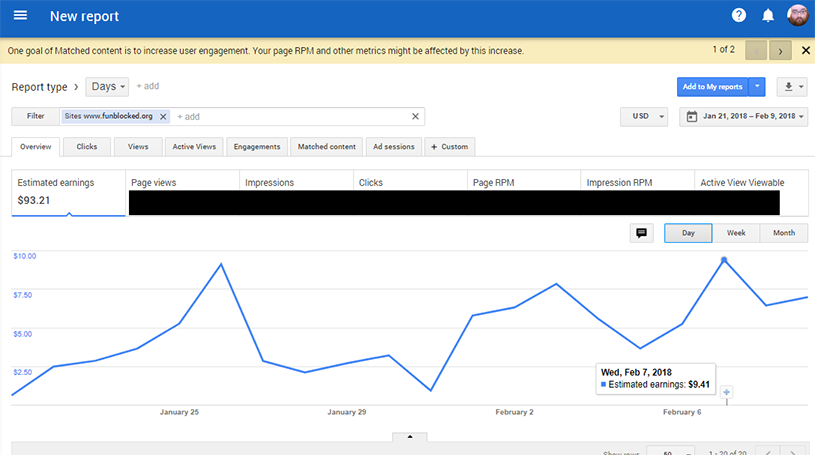
Task: Select the Page views metric header
Action: (x=154, y=183)
